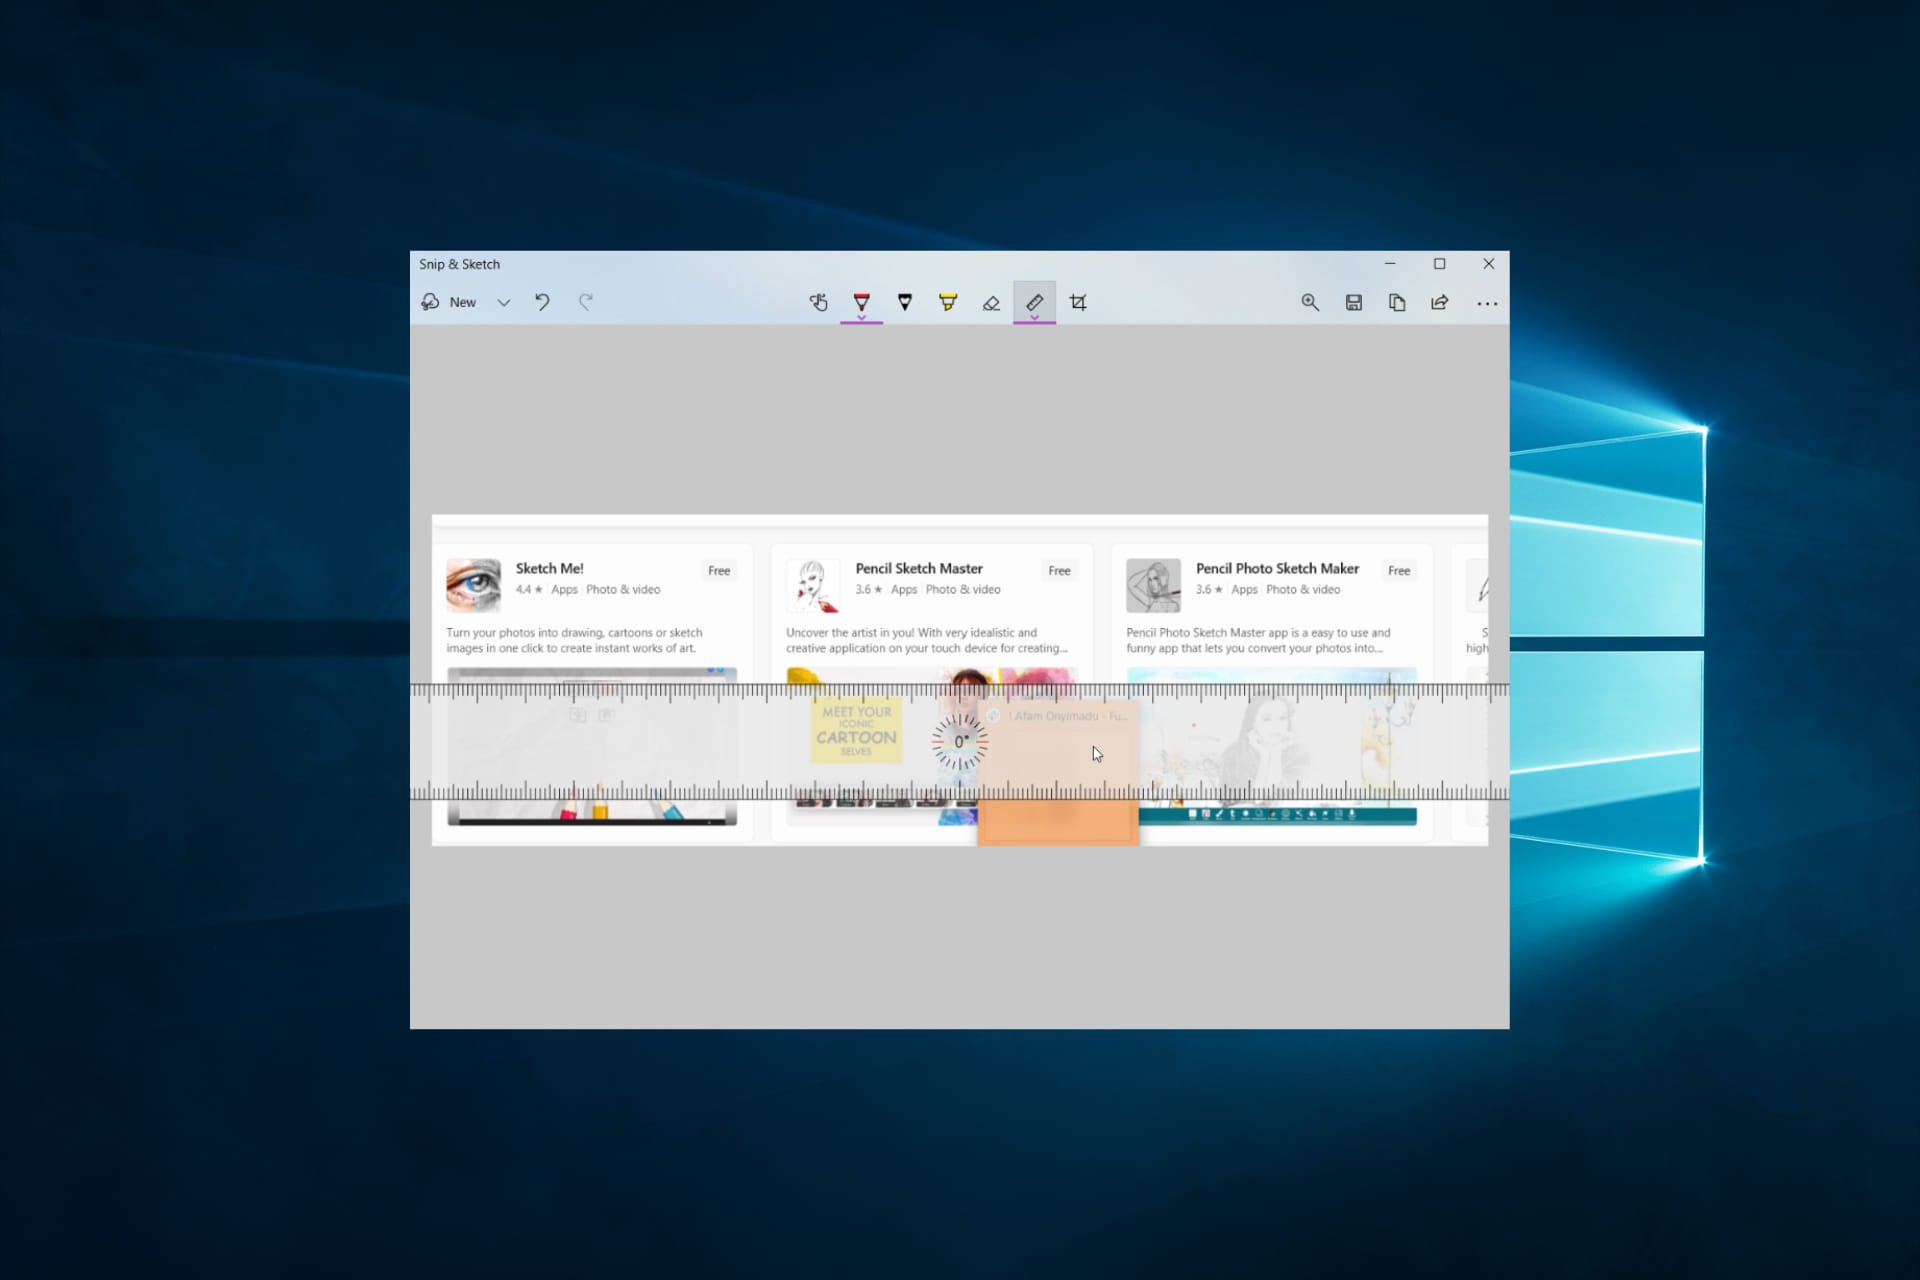Click the Sketch Me! app title
1920x1280 pixels.
pos(549,568)
